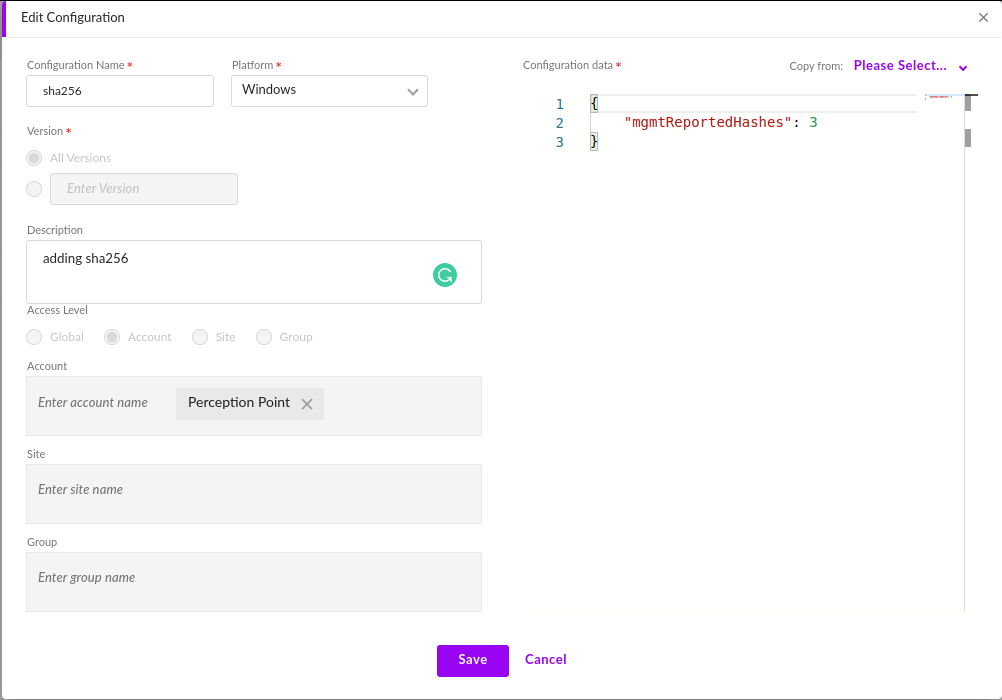Viewport: 1002px width, 700px height.
Task: Choose the Site access level
Action: tap(200, 337)
